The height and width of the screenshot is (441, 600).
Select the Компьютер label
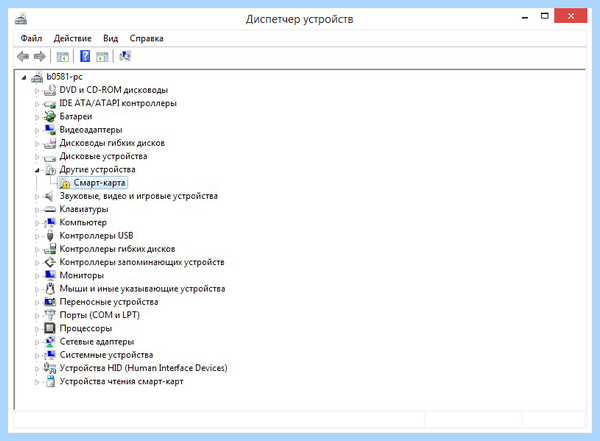83,222
